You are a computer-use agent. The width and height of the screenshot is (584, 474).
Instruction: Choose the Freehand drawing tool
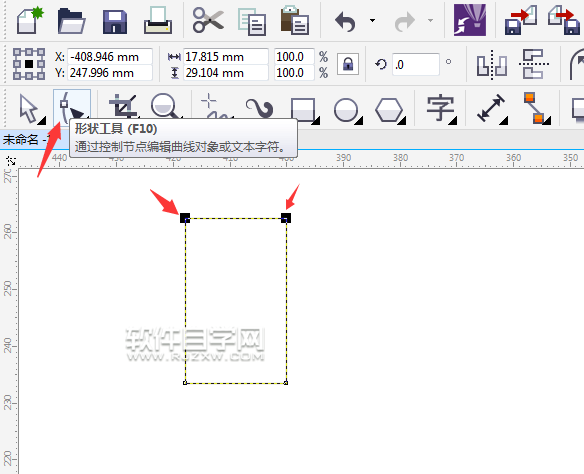tap(212, 107)
